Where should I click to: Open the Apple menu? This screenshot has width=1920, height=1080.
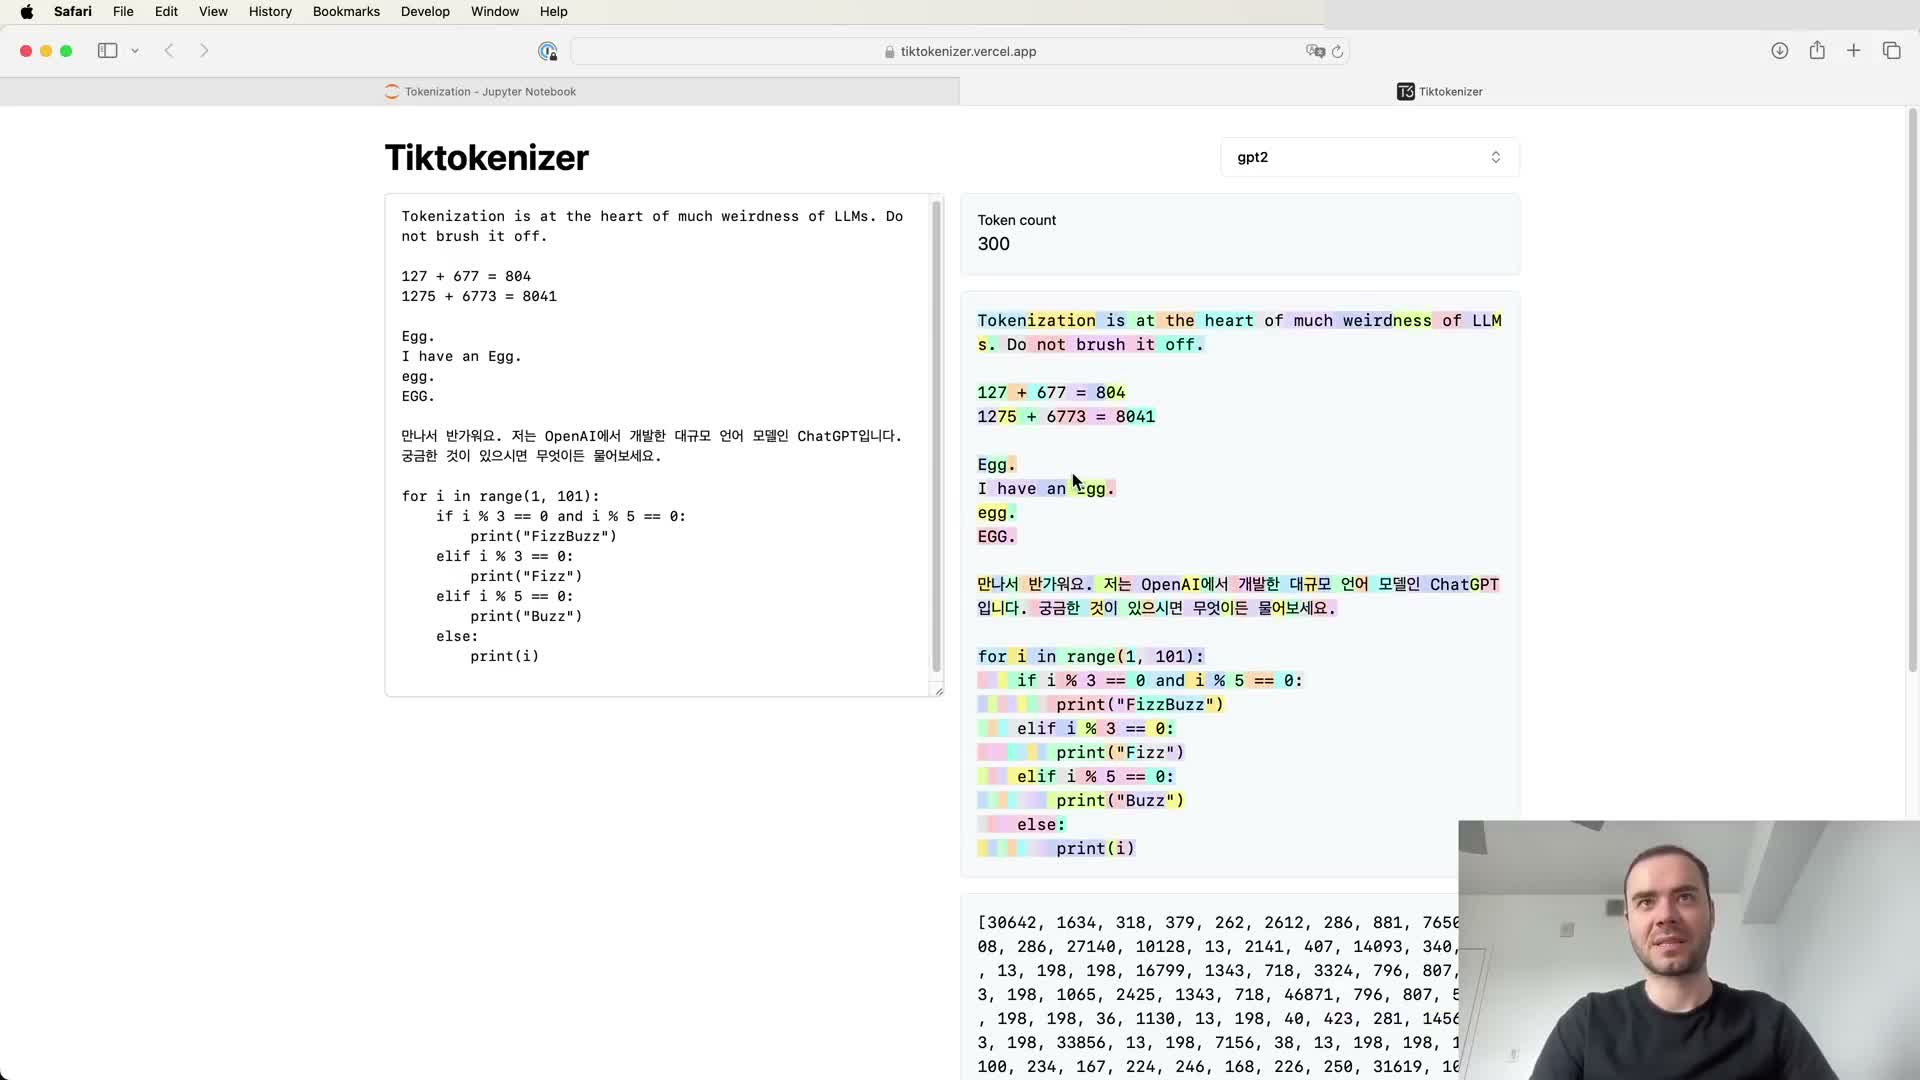(x=27, y=11)
